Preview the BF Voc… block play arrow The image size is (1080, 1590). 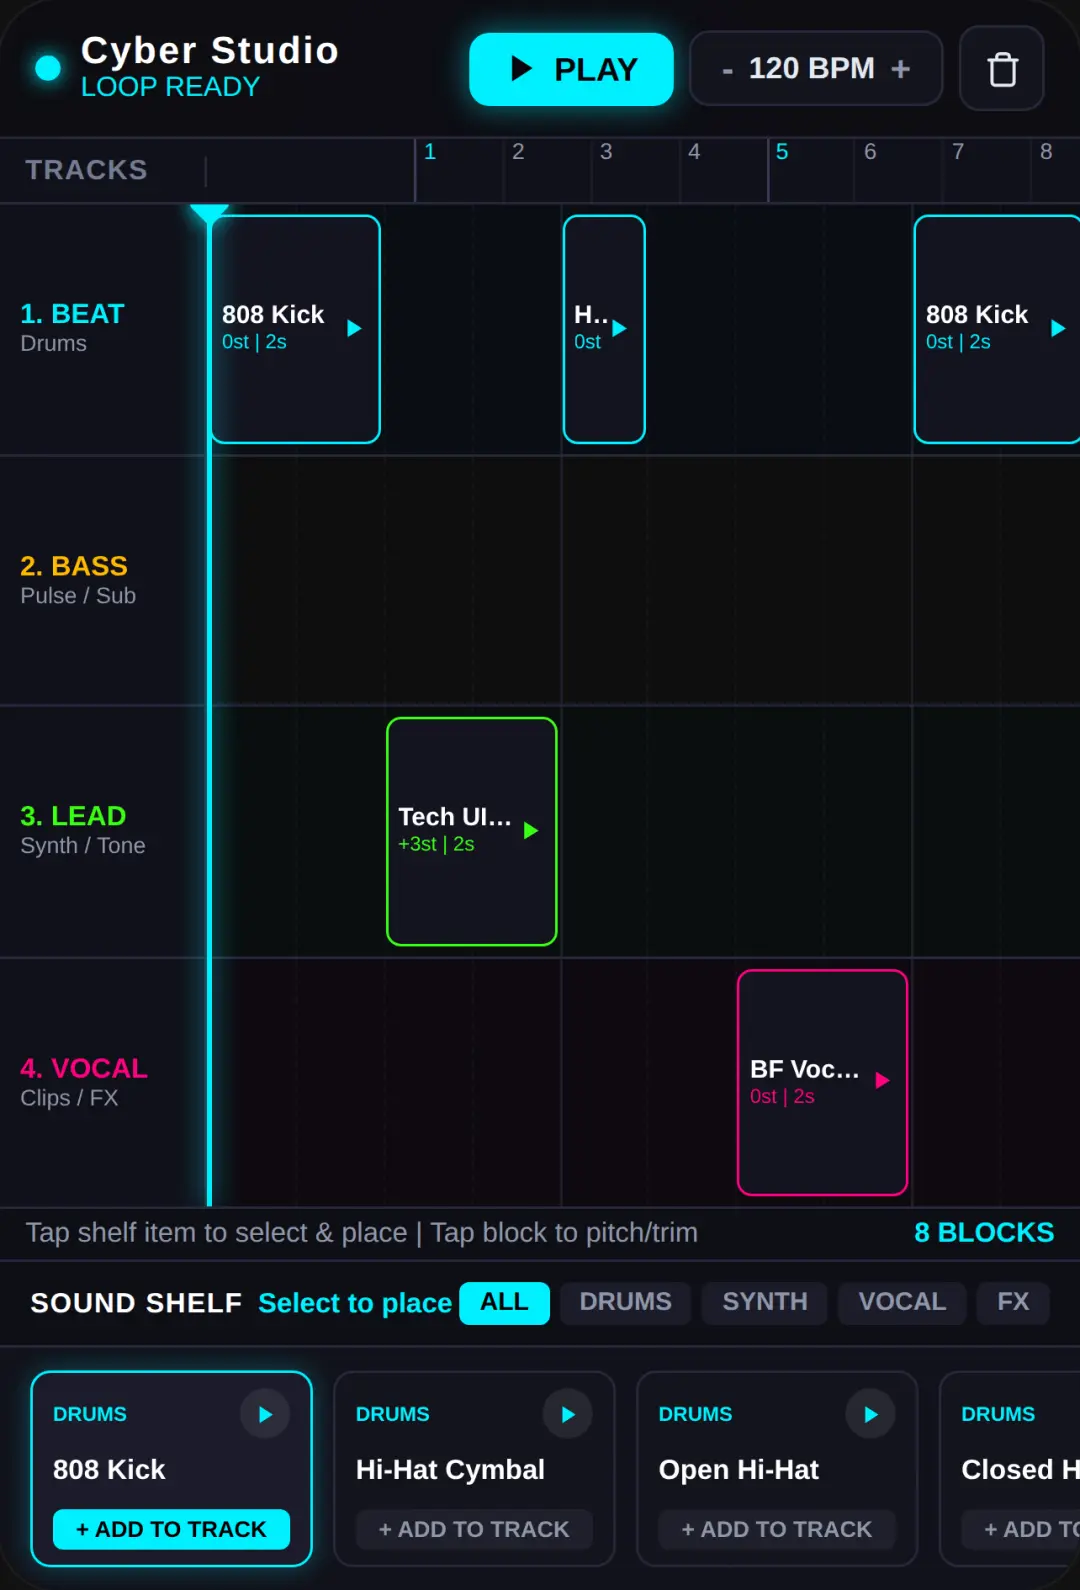(882, 1080)
